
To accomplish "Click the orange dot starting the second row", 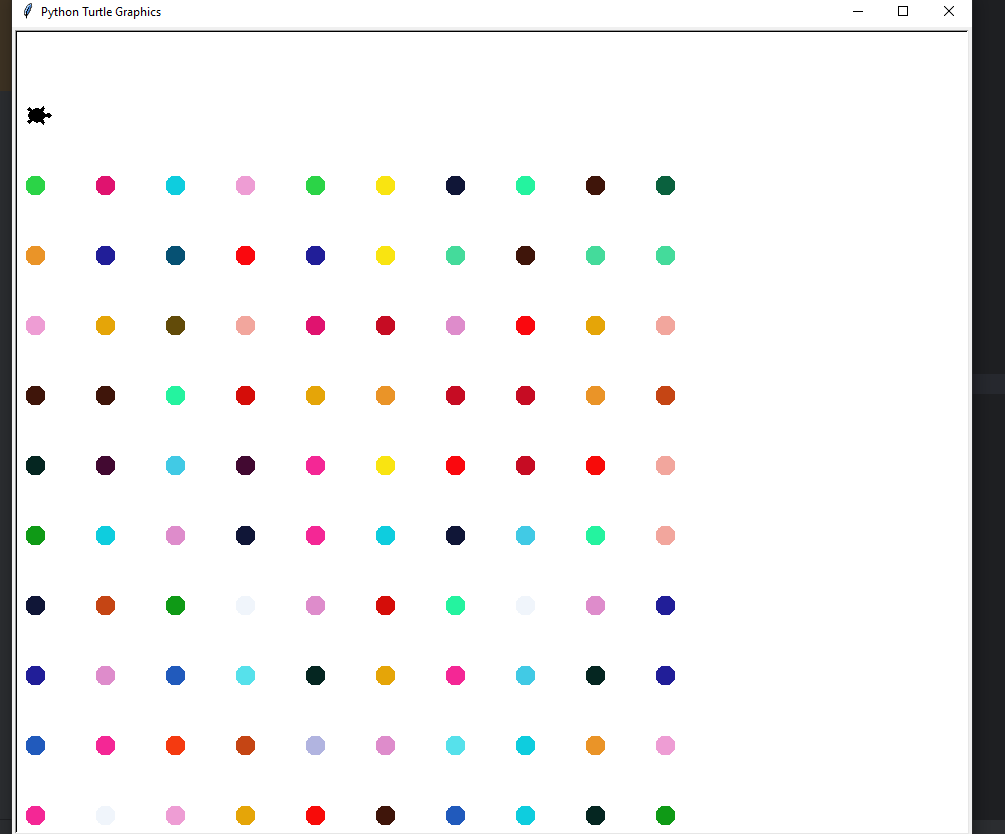I will [x=35, y=255].
